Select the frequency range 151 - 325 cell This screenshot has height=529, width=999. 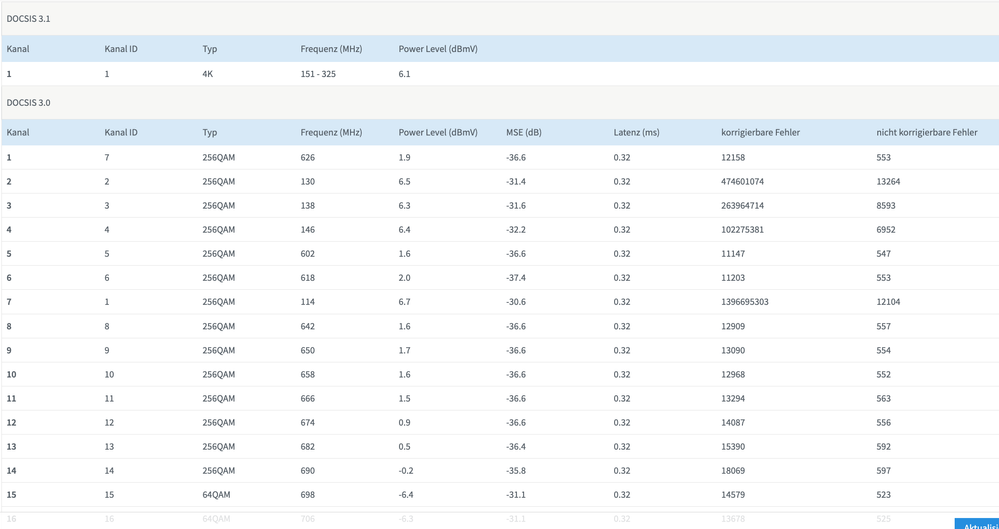pos(318,74)
